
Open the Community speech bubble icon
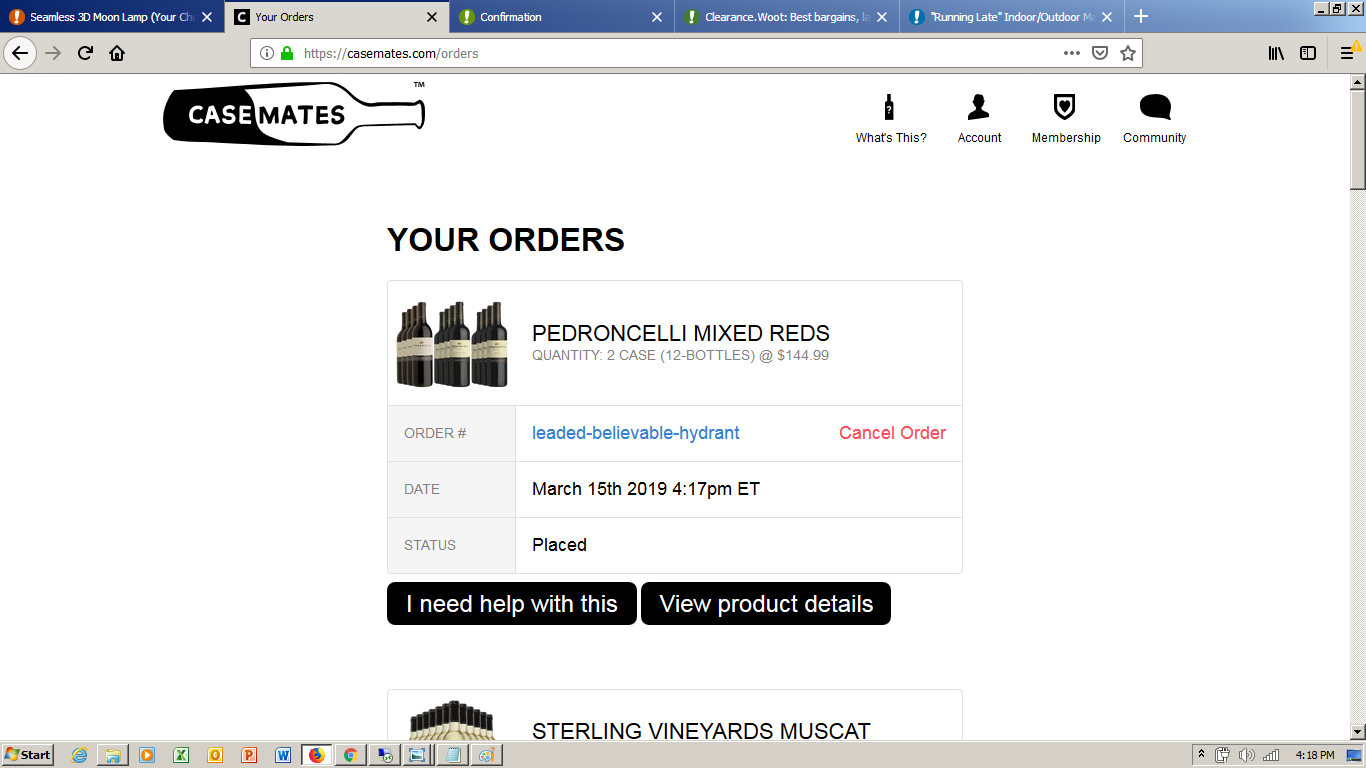point(1155,107)
